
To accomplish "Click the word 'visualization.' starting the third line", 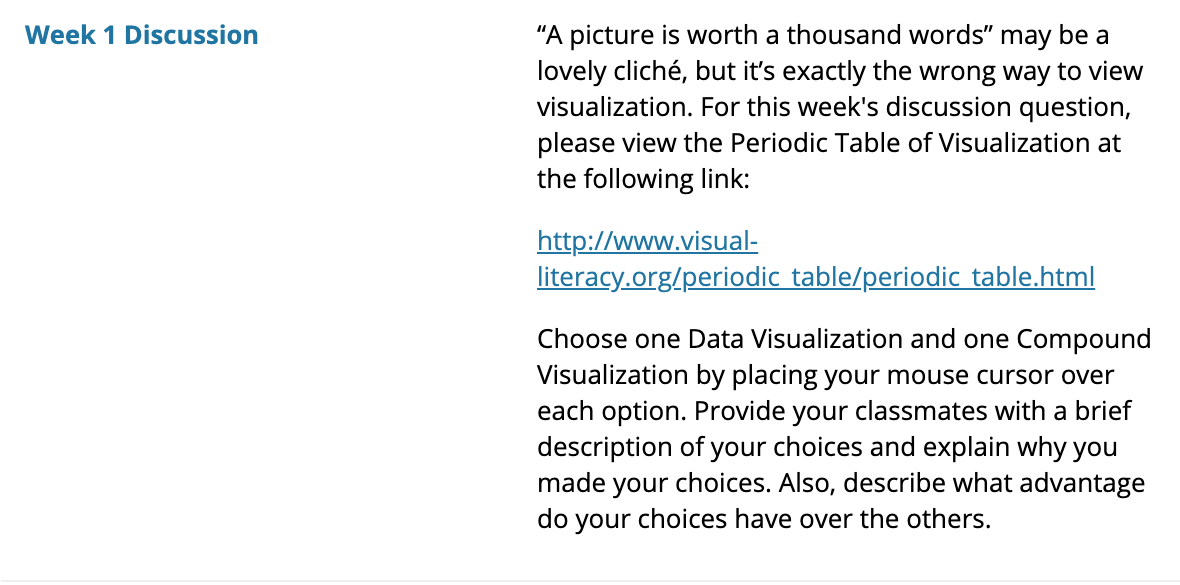I will click(x=614, y=107).
